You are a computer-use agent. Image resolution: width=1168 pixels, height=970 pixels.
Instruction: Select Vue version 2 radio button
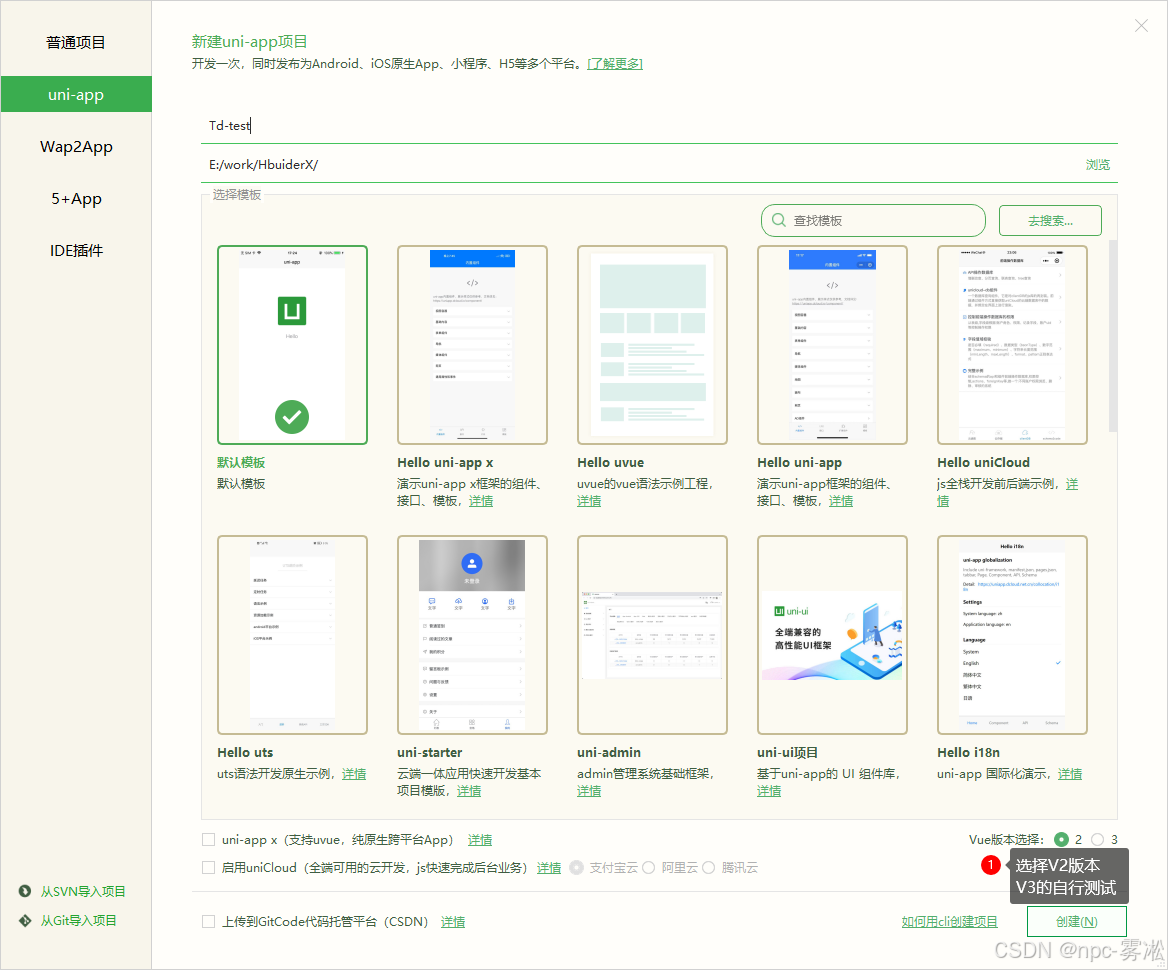click(1061, 840)
